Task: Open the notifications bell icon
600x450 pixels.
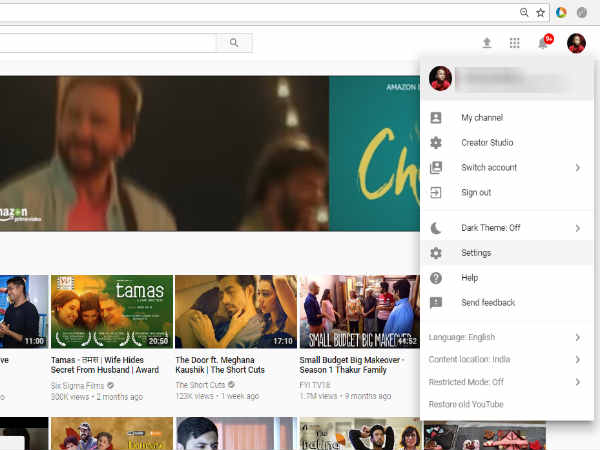Action: 544,43
